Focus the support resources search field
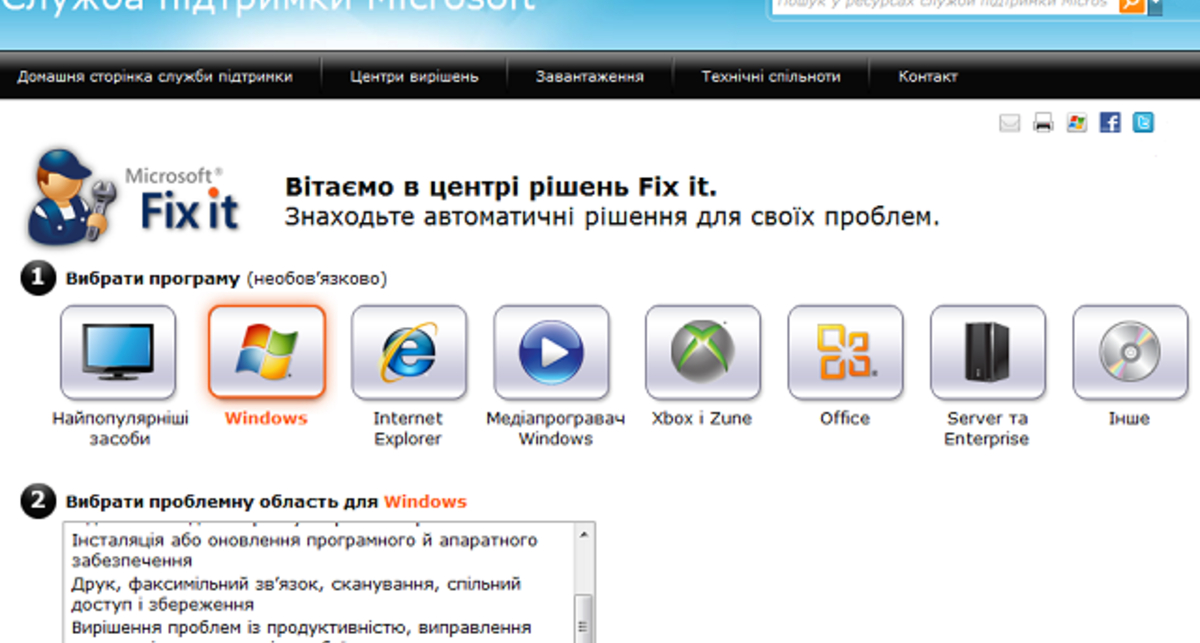 944,5
